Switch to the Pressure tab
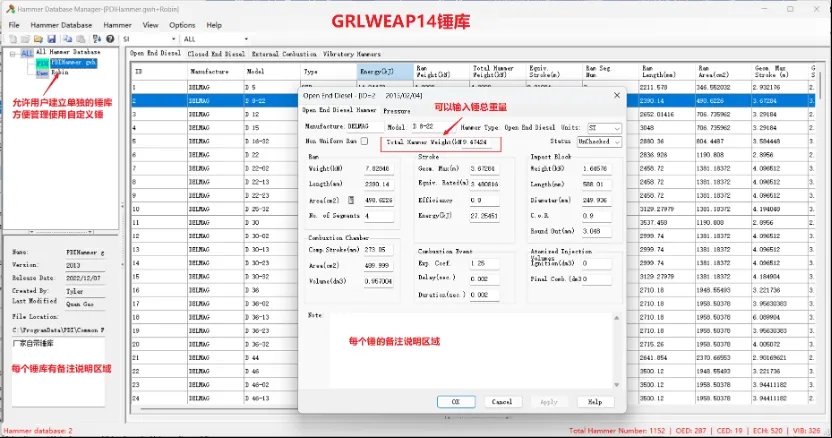Viewport: 832px width, 438px height. [397, 111]
